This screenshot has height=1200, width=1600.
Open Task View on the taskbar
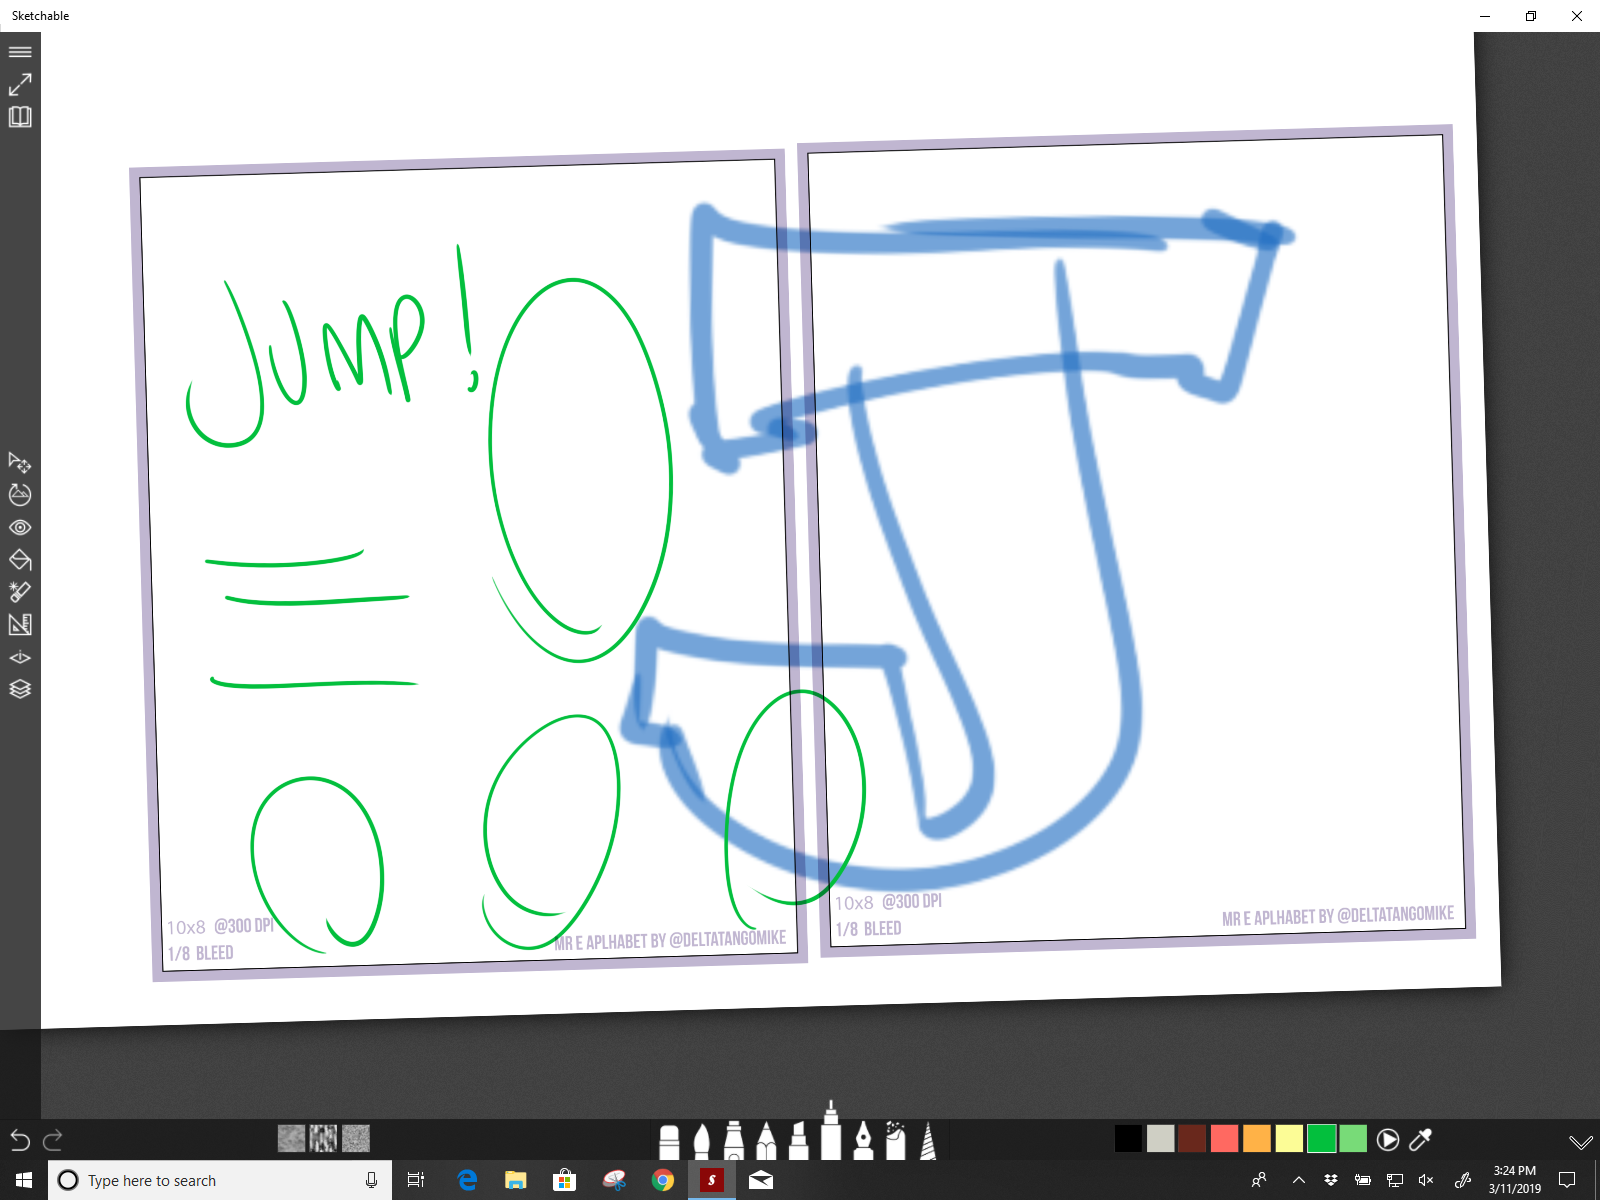[416, 1180]
